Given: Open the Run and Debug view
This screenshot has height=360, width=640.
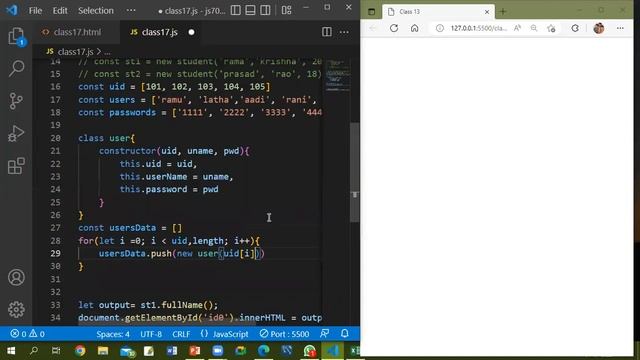Looking at the screenshot, I should pyautogui.click(x=16, y=133).
